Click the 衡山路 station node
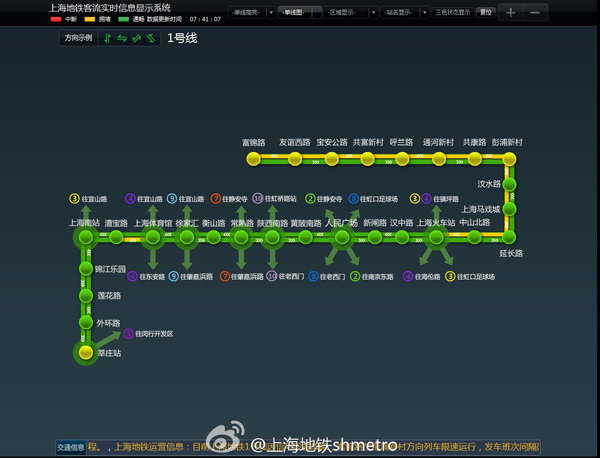Image resolution: width=600 pixels, height=458 pixels. click(x=214, y=237)
